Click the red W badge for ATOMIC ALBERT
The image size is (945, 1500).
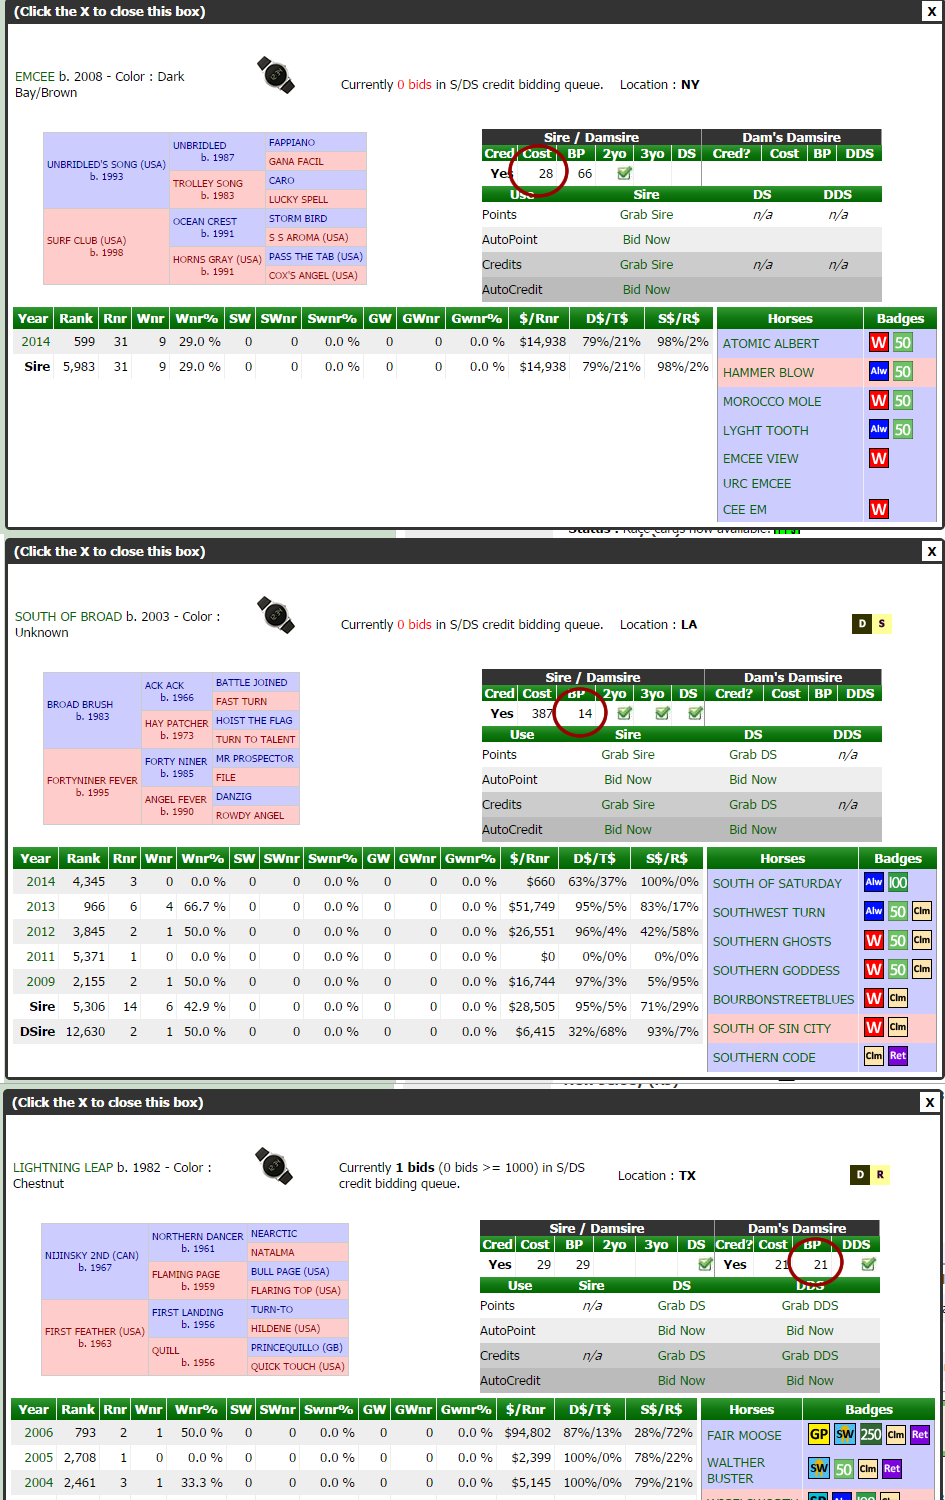click(x=878, y=343)
